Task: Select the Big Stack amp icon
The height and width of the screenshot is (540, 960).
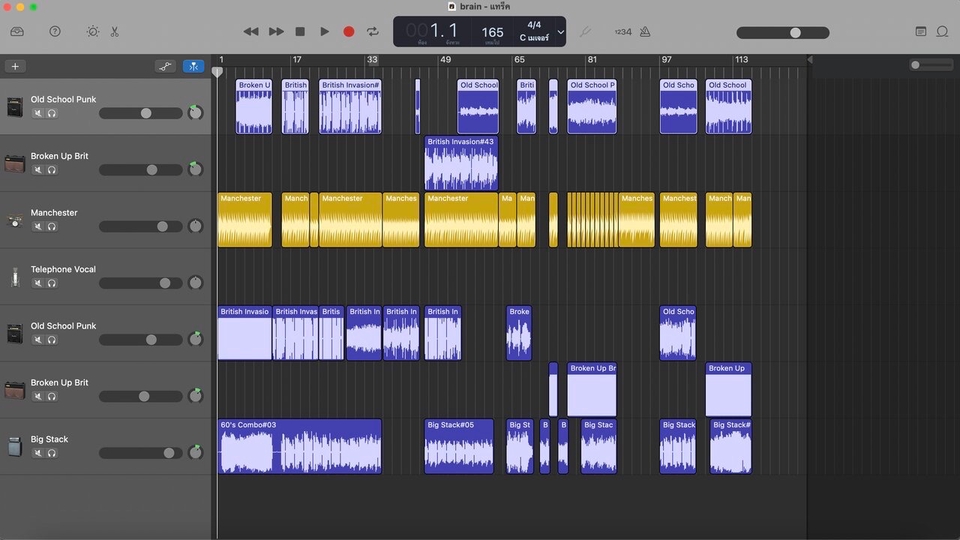Action: click(15, 446)
